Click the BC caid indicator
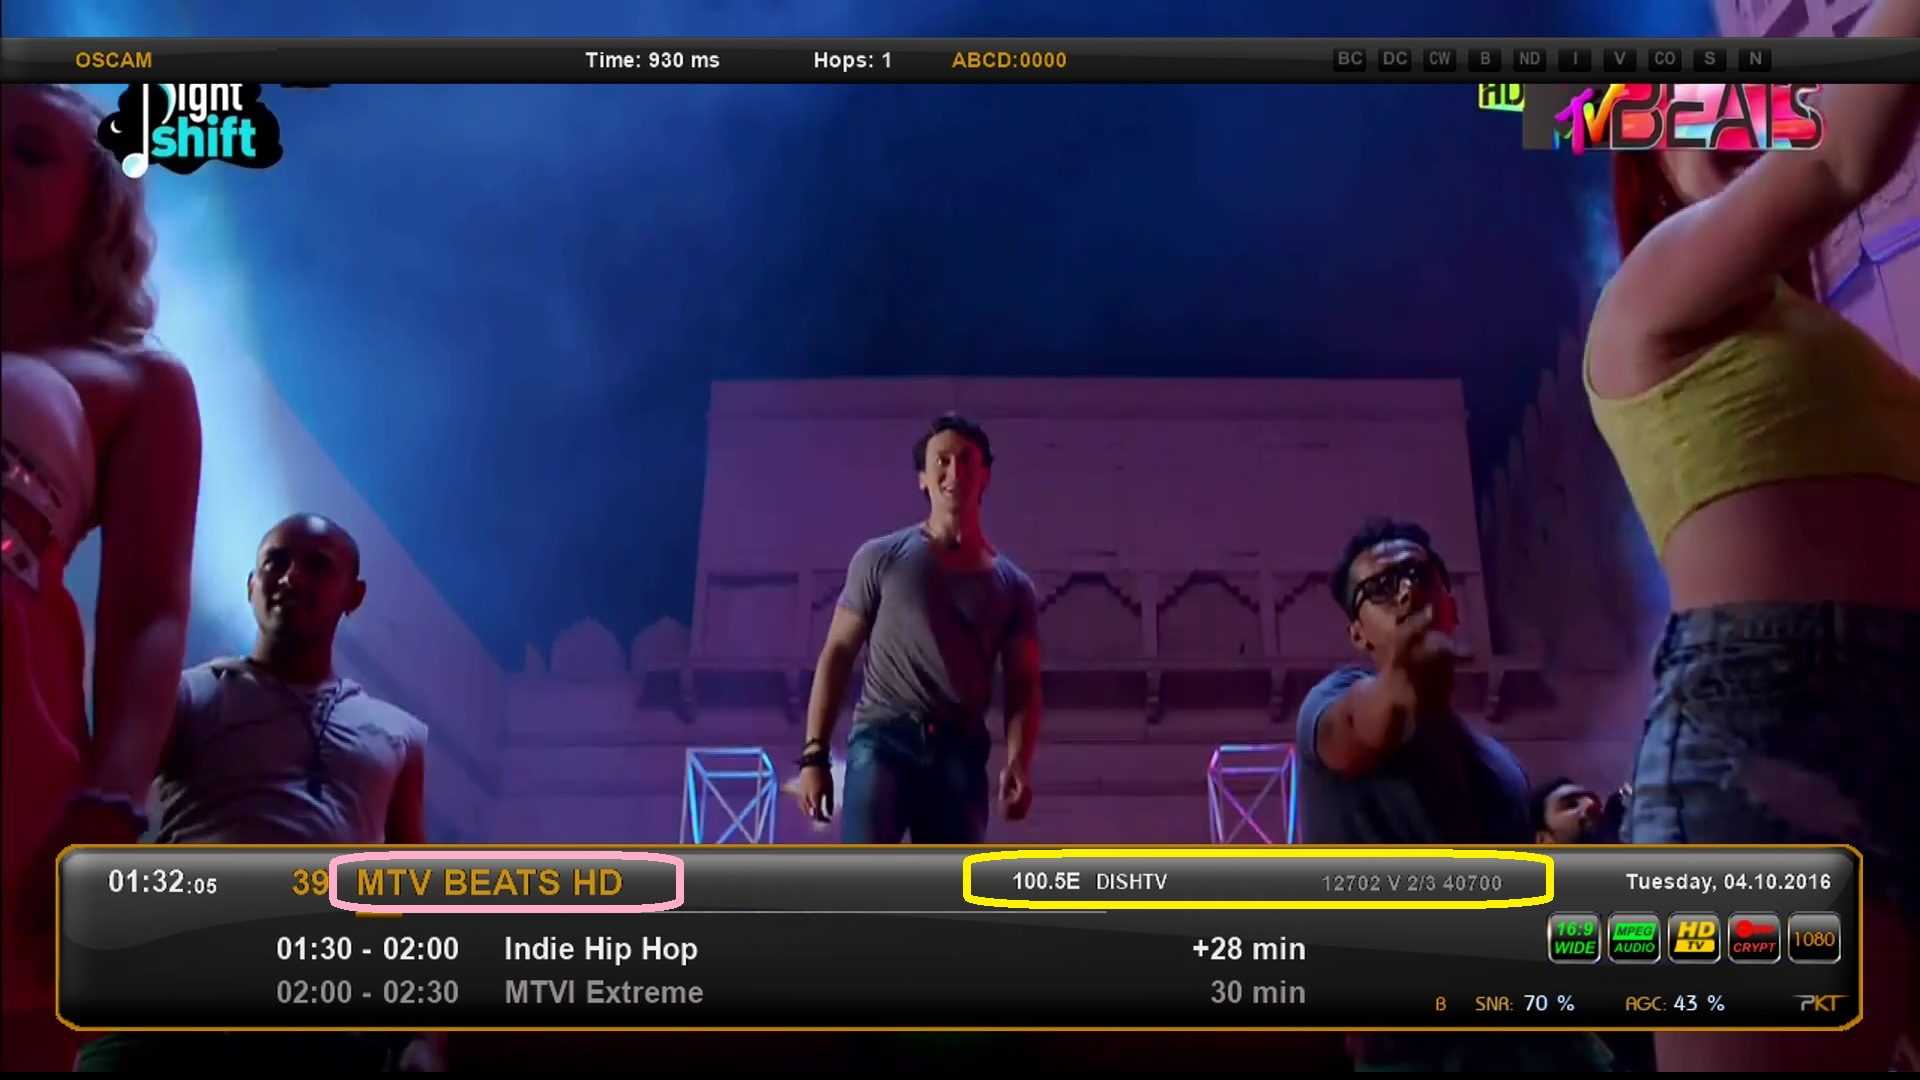The width and height of the screenshot is (1920, 1080). pos(1350,59)
